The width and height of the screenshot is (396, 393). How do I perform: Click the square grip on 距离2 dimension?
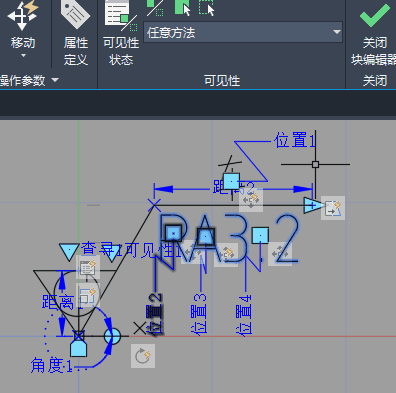231,181
